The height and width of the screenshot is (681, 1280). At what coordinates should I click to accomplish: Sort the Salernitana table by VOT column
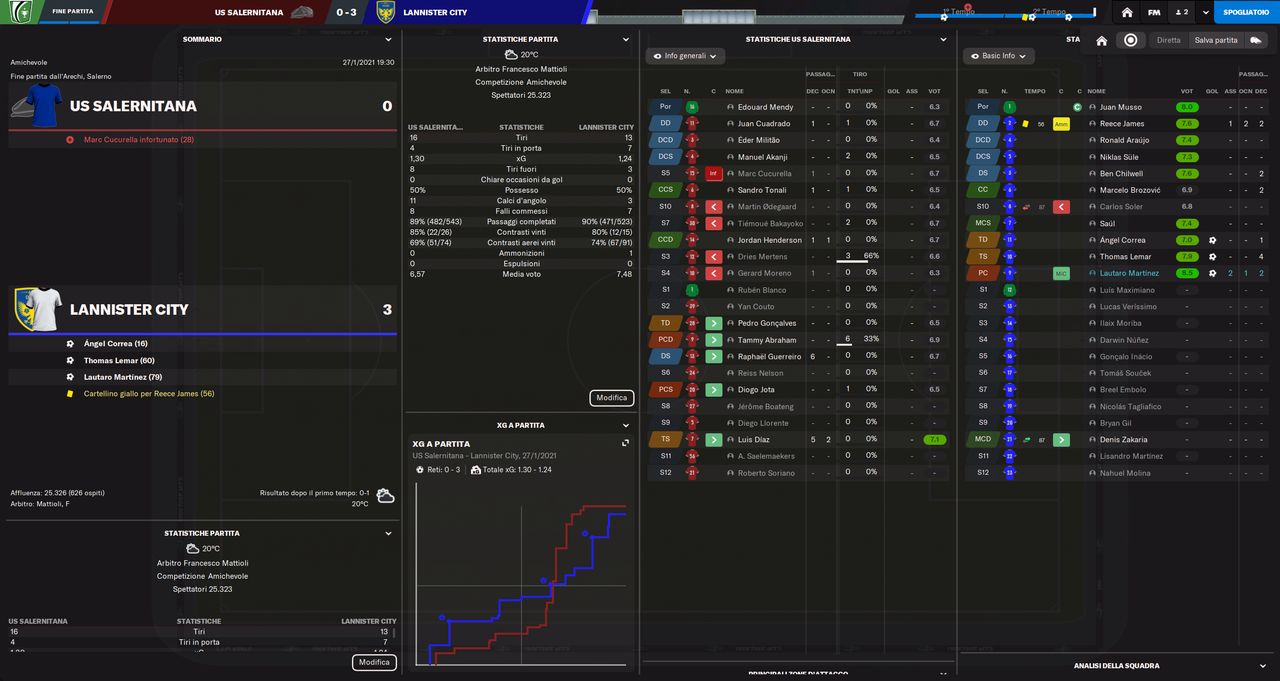point(934,91)
